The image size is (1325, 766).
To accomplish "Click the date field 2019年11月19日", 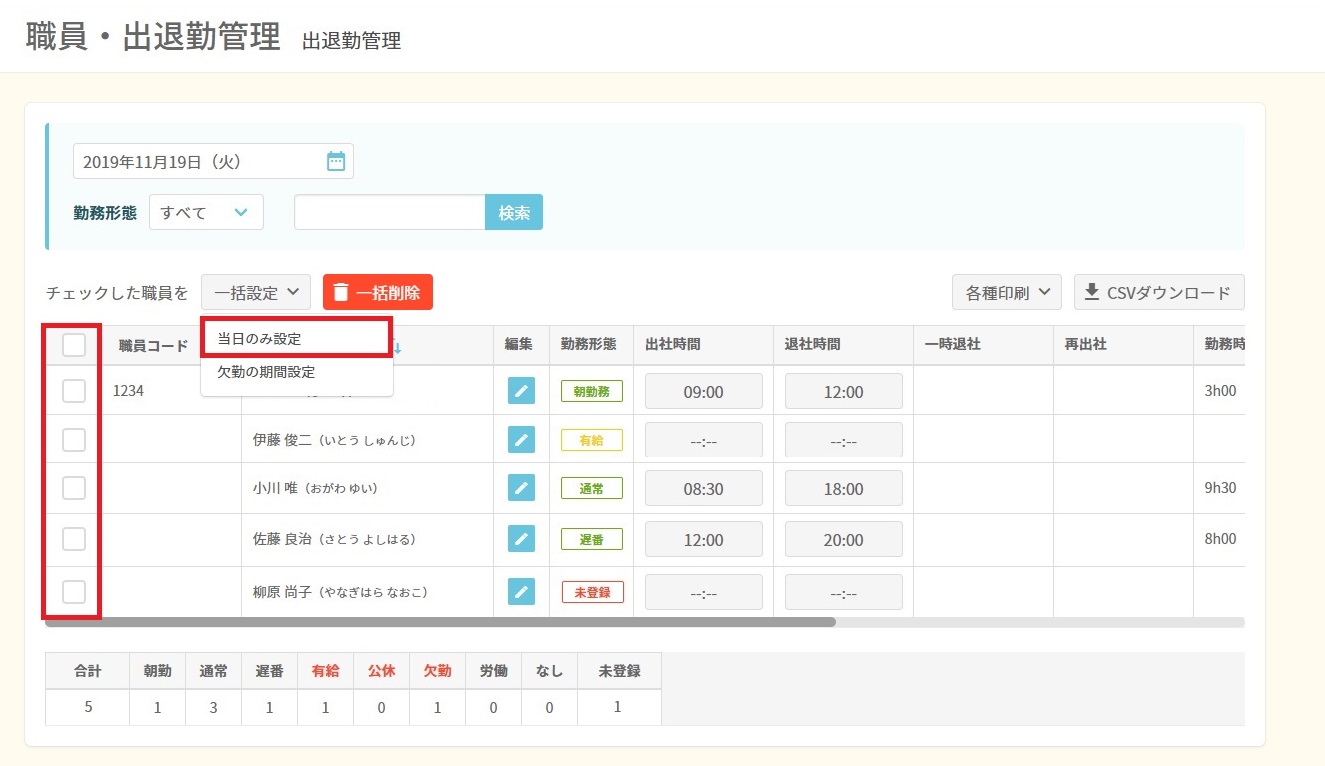I will pyautogui.click(x=213, y=161).
